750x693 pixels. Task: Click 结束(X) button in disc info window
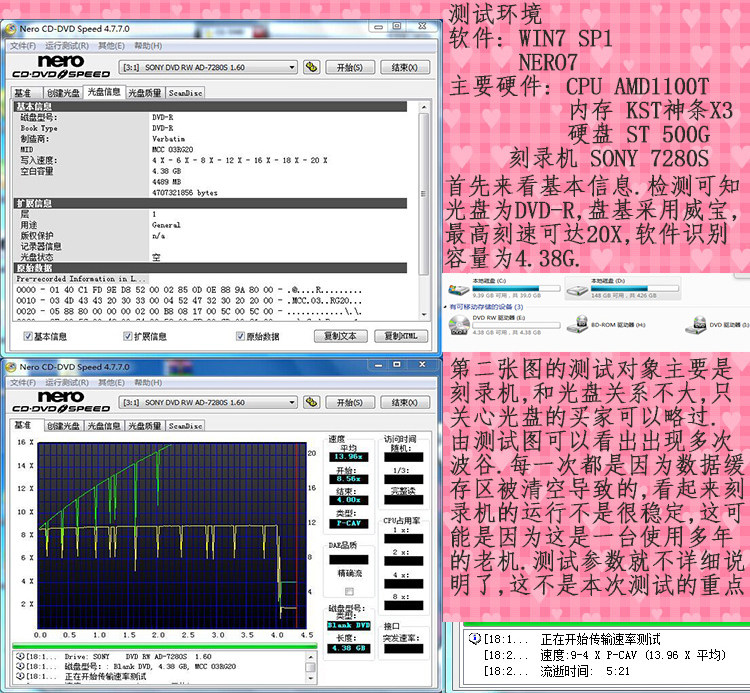405,67
